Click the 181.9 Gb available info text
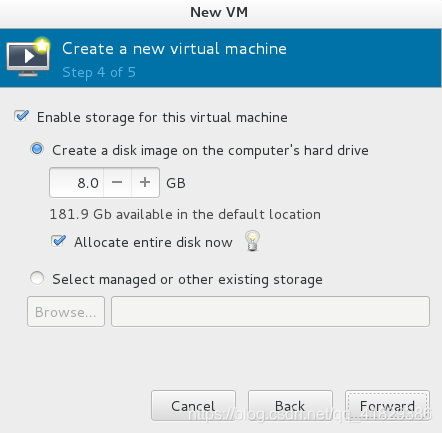Viewport: 442px width, 433px height. (x=185, y=214)
